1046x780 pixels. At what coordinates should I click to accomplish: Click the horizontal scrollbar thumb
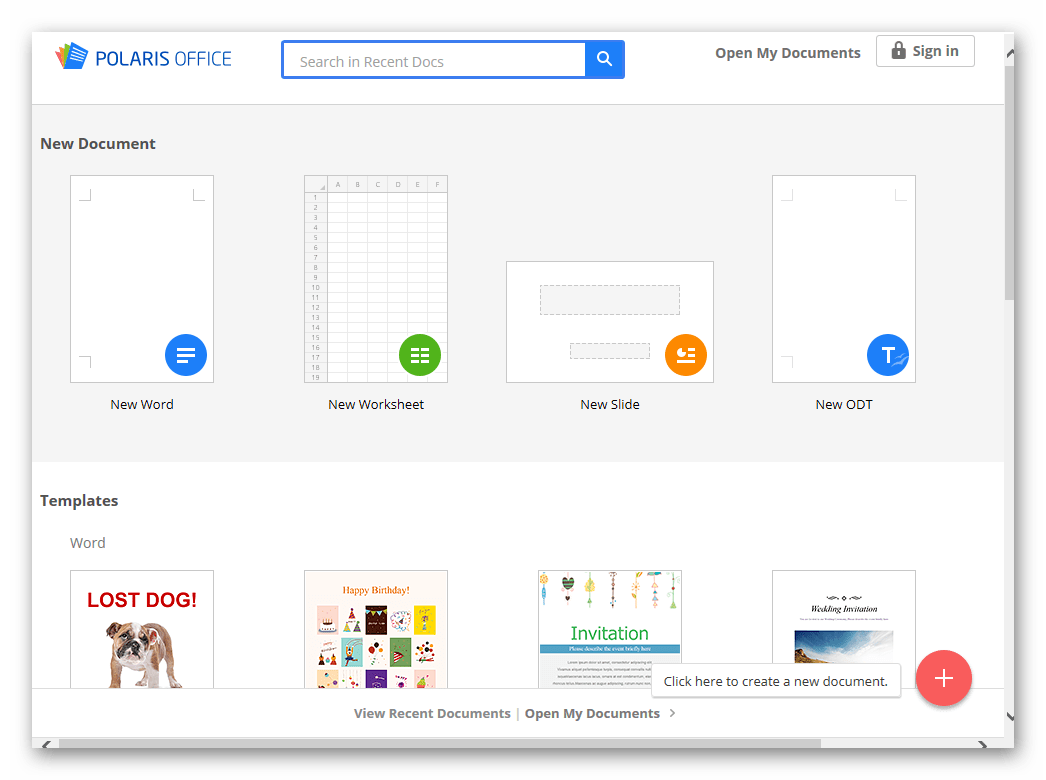pos(440,743)
